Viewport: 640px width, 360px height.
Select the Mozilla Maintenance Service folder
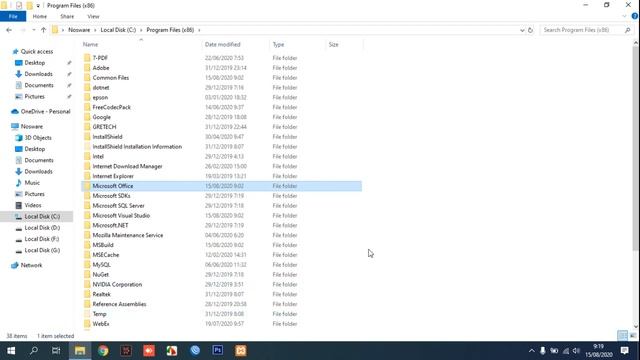click(x=221, y=235)
